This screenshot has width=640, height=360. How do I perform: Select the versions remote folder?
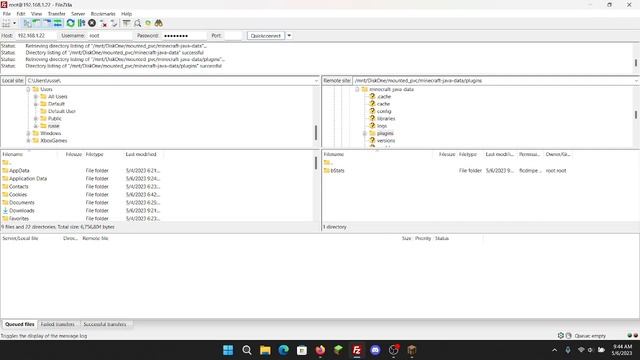[x=386, y=141]
